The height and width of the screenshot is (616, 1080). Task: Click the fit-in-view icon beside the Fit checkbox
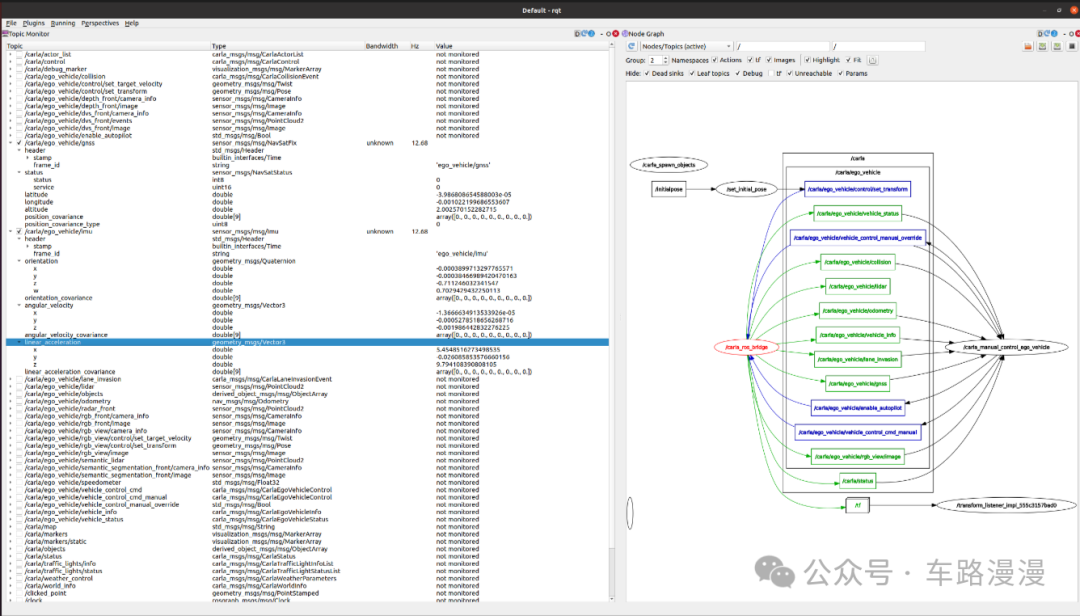(872, 60)
